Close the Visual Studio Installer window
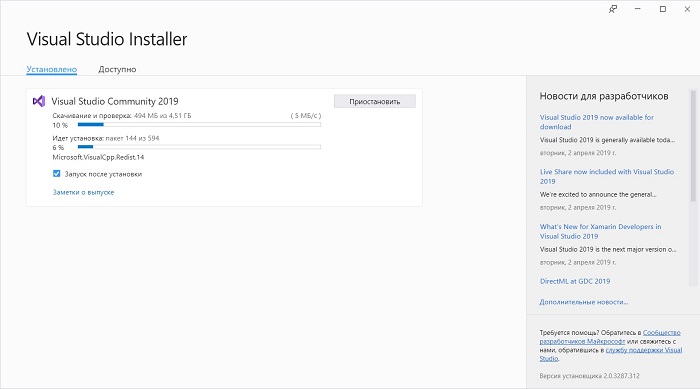This screenshot has width=700, height=389. pos(687,9)
